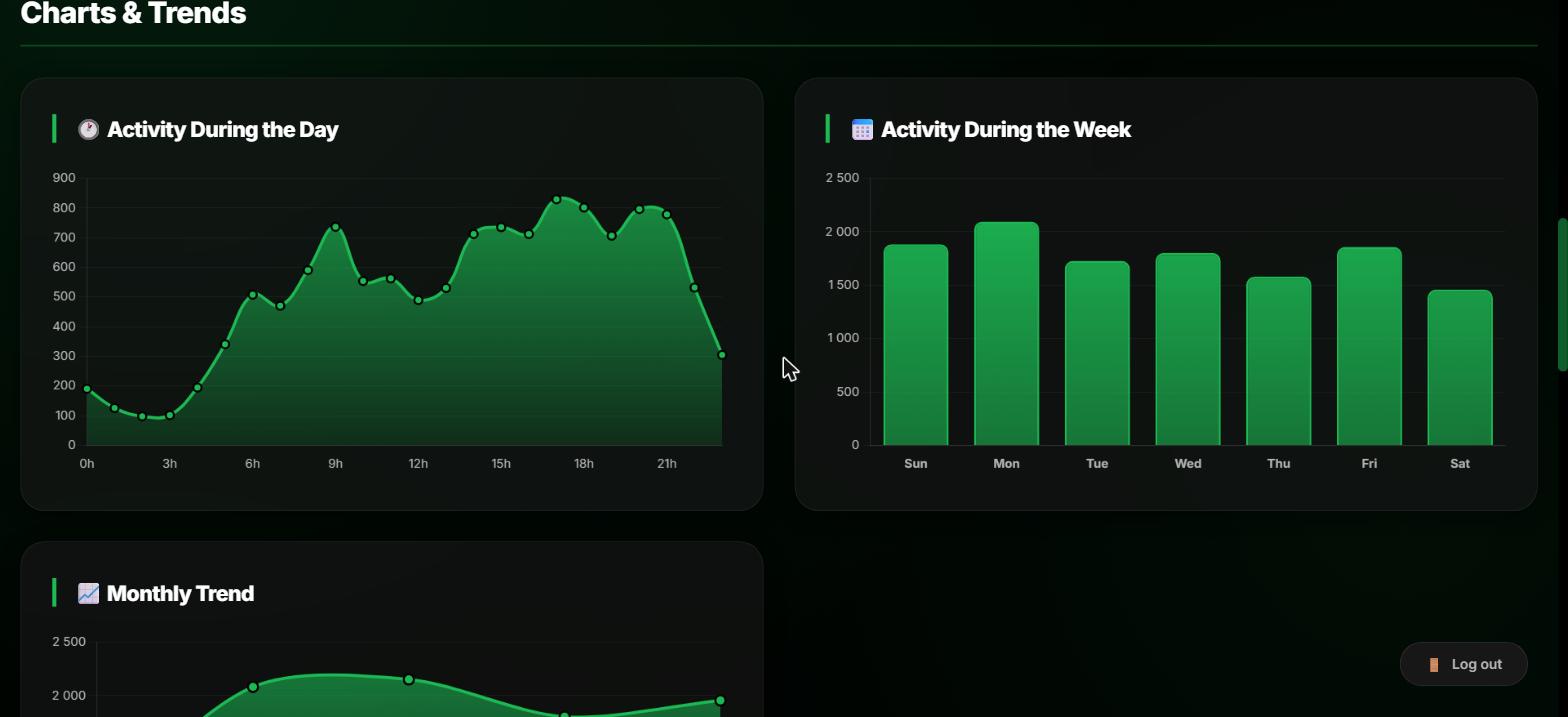Click the Mon axis label
The height and width of the screenshot is (717, 1568).
(x=1007, y=464)
